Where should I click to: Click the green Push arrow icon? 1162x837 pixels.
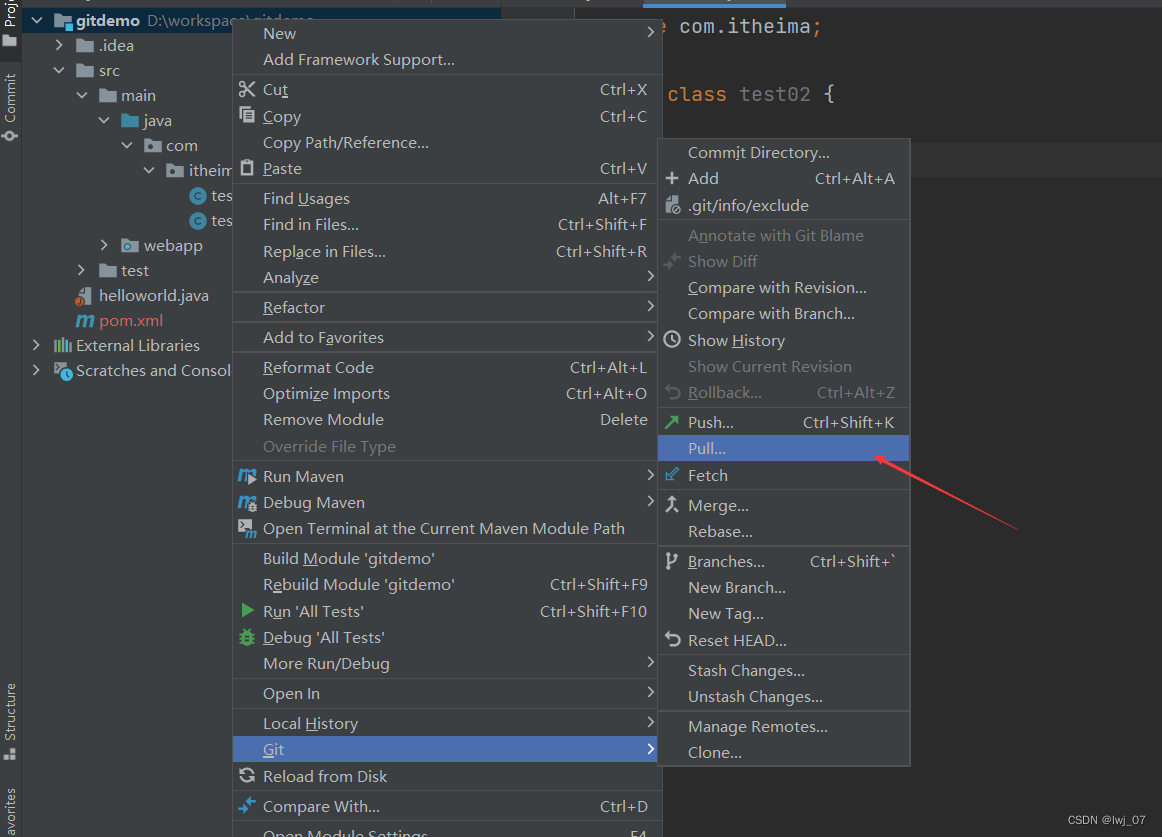click(671, 422)
